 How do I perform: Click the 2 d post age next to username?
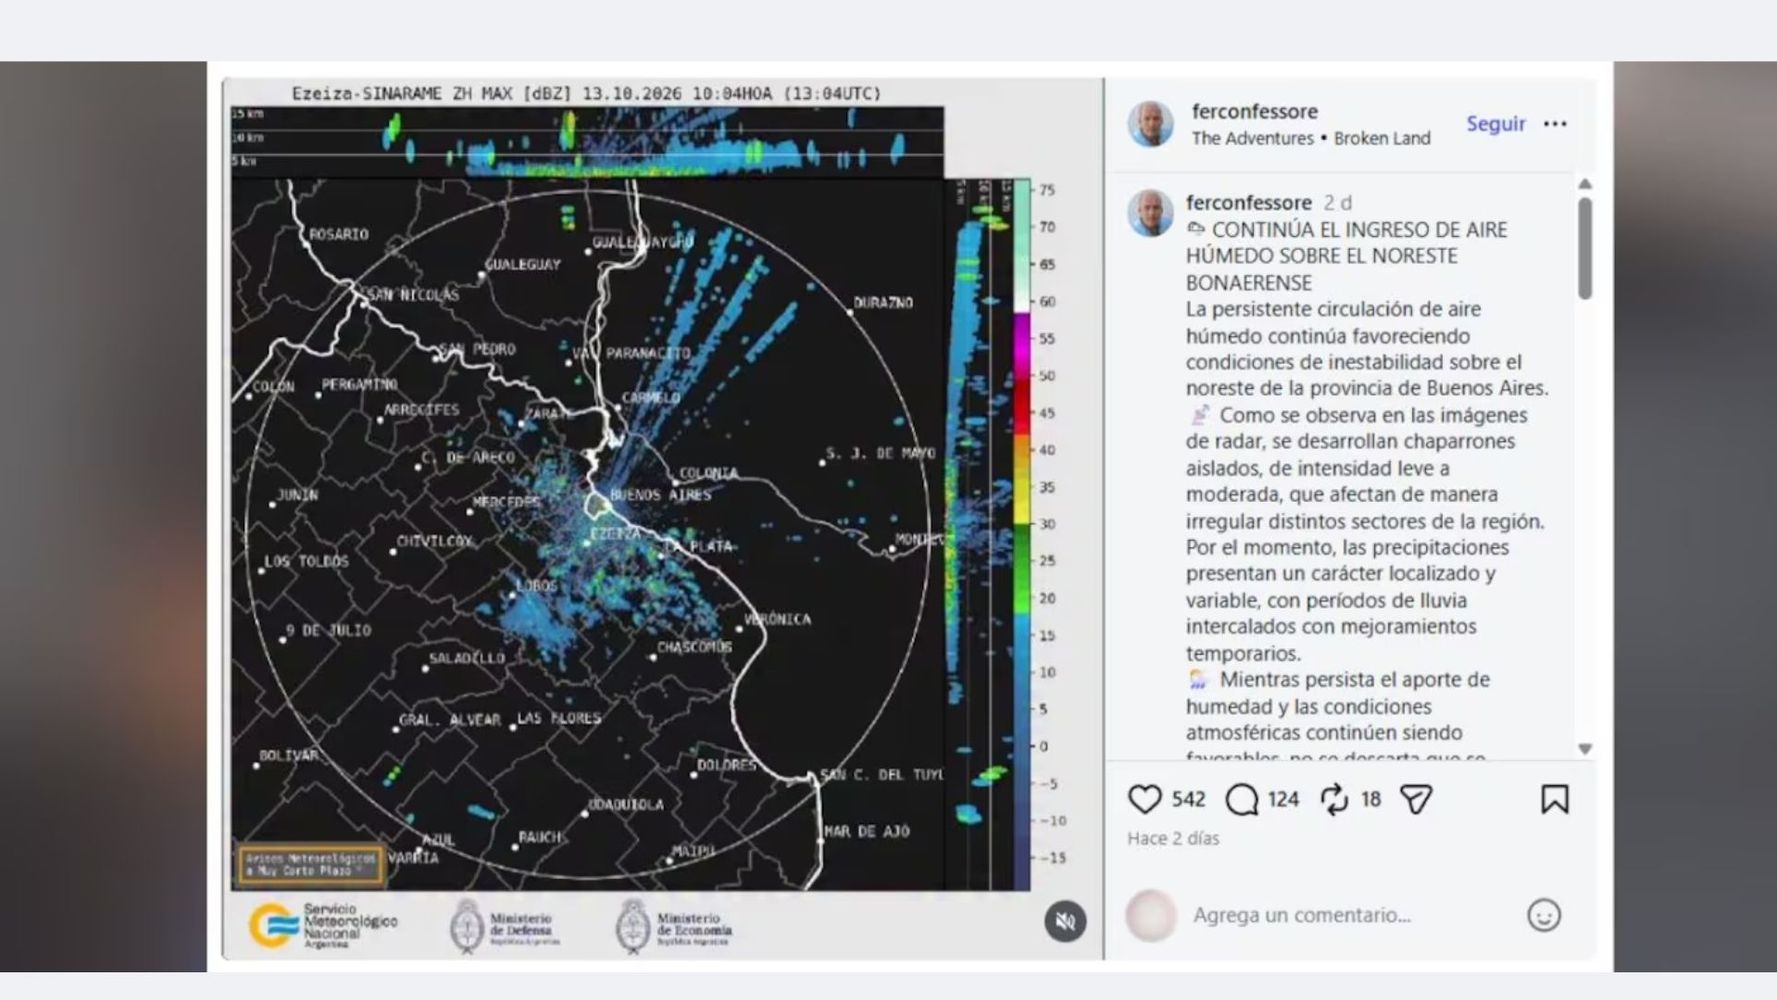(1337, 202)
